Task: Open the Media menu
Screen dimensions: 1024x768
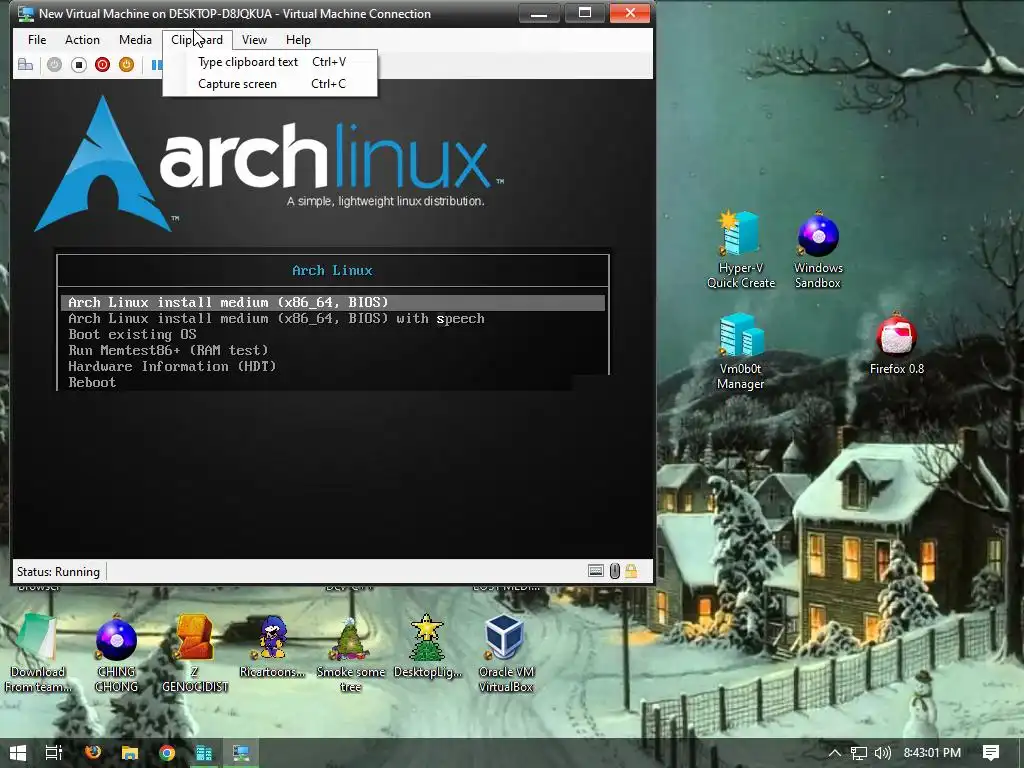Action: coord(135,40)
